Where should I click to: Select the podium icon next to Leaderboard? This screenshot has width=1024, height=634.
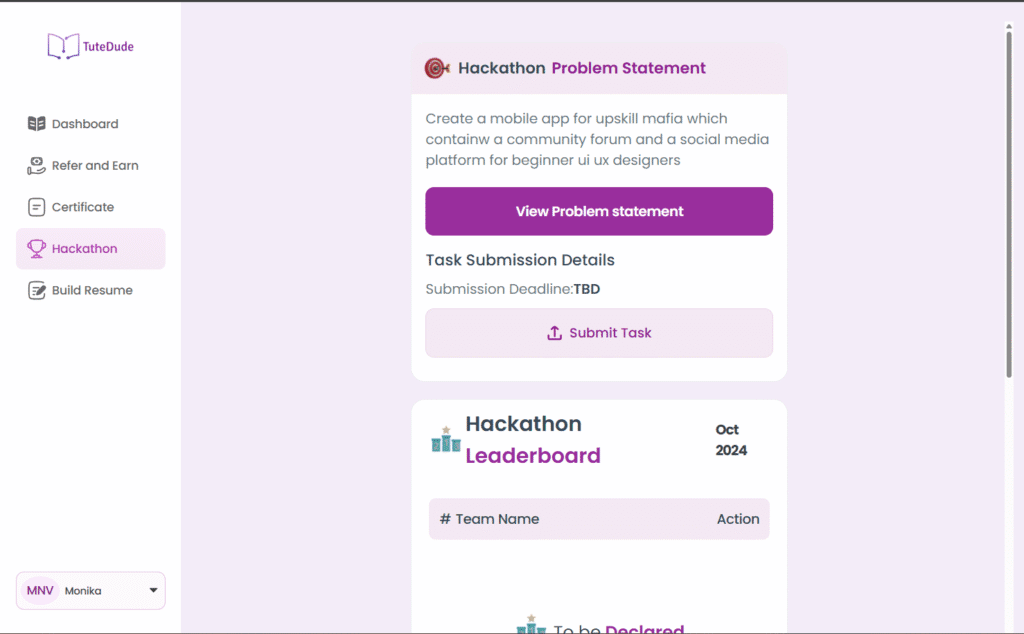[x=444, y=440]
